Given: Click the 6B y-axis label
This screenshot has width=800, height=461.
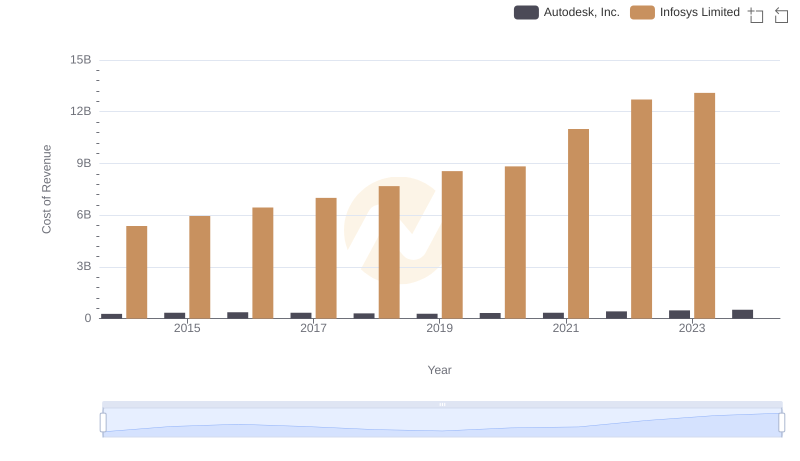Looking at the screenshot, I should pyautogui.click(x=84, y=215).
